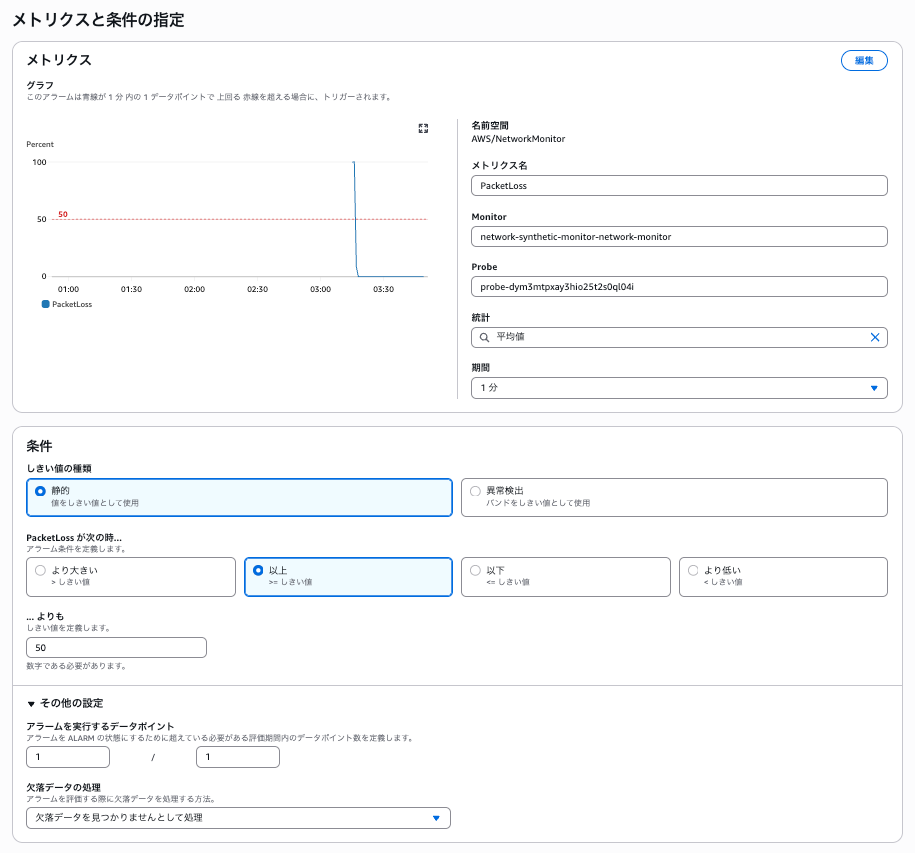
Task: Select the 静的 threshold type
Action: 239,498
